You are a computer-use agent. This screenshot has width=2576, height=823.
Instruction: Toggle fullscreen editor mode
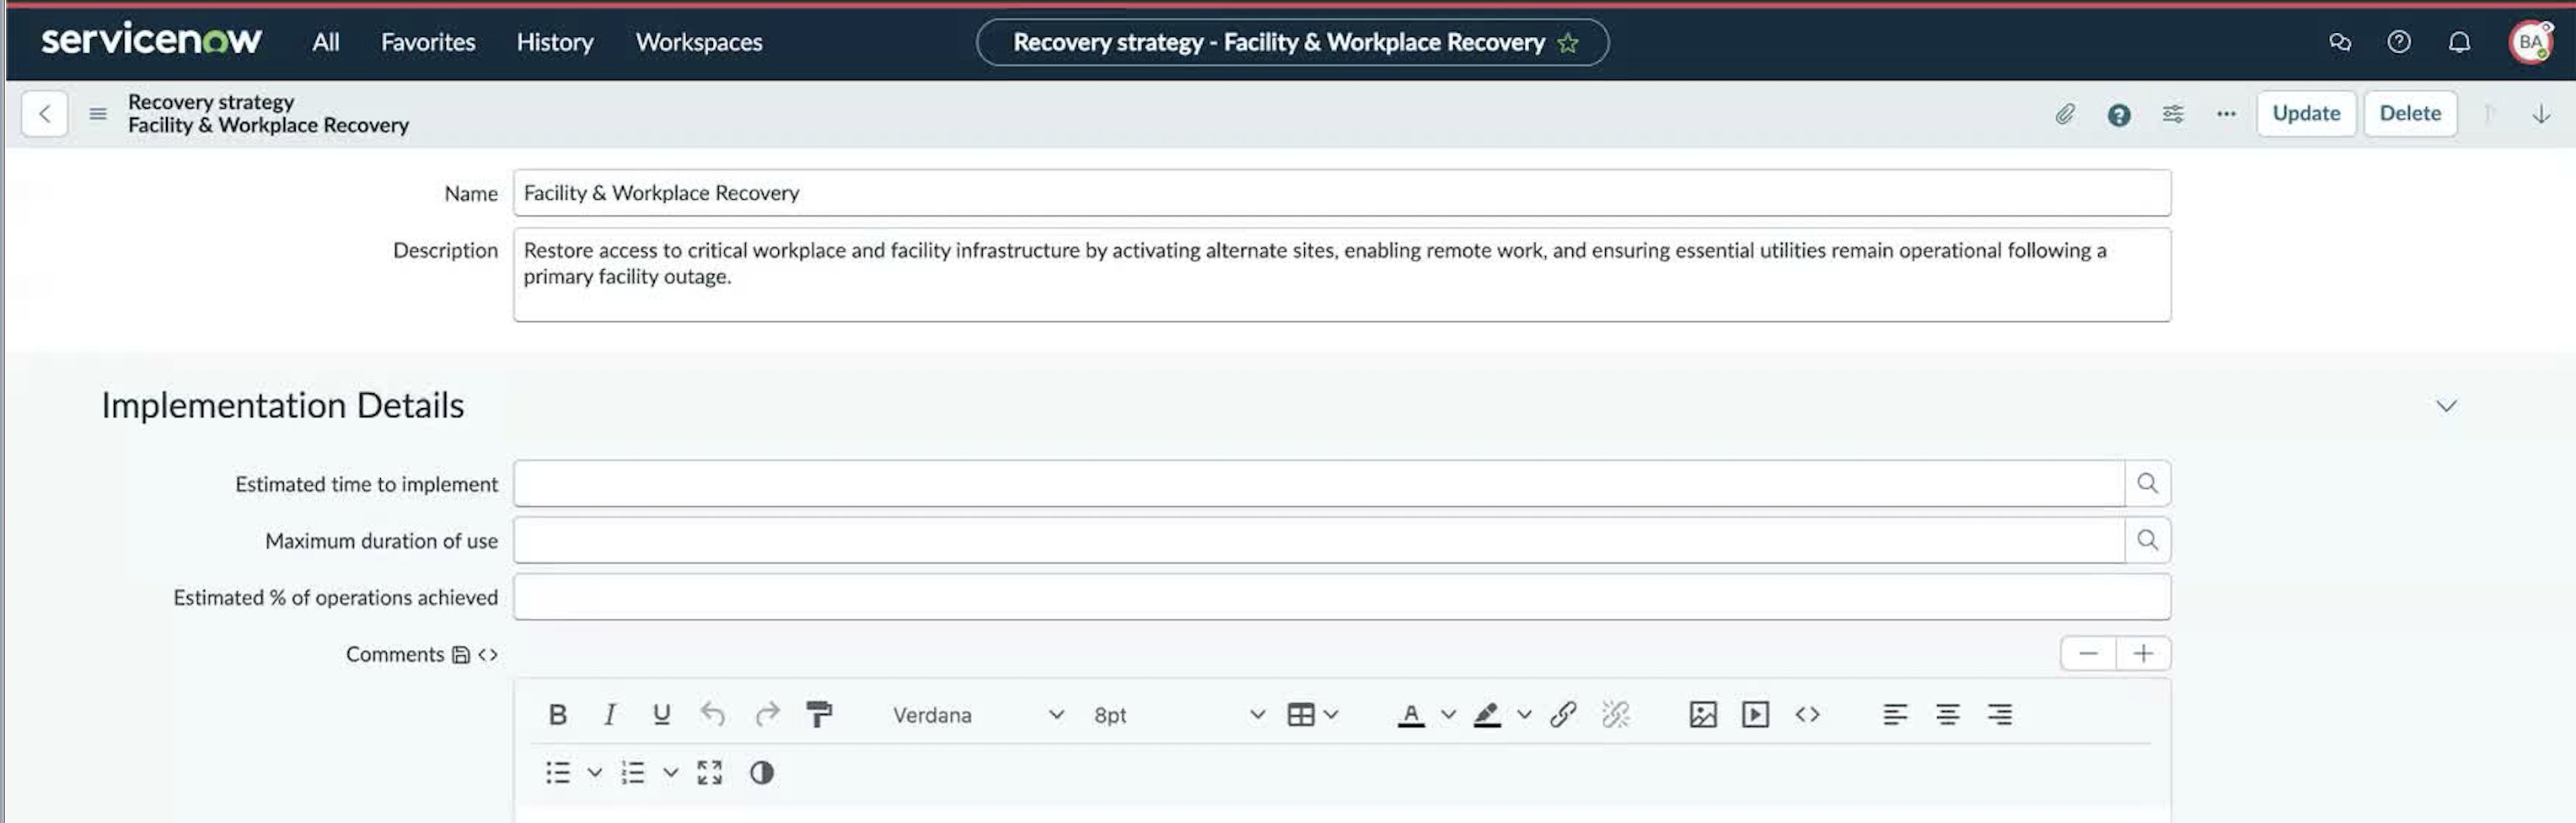pyautogui.click(x=709, y=773)
